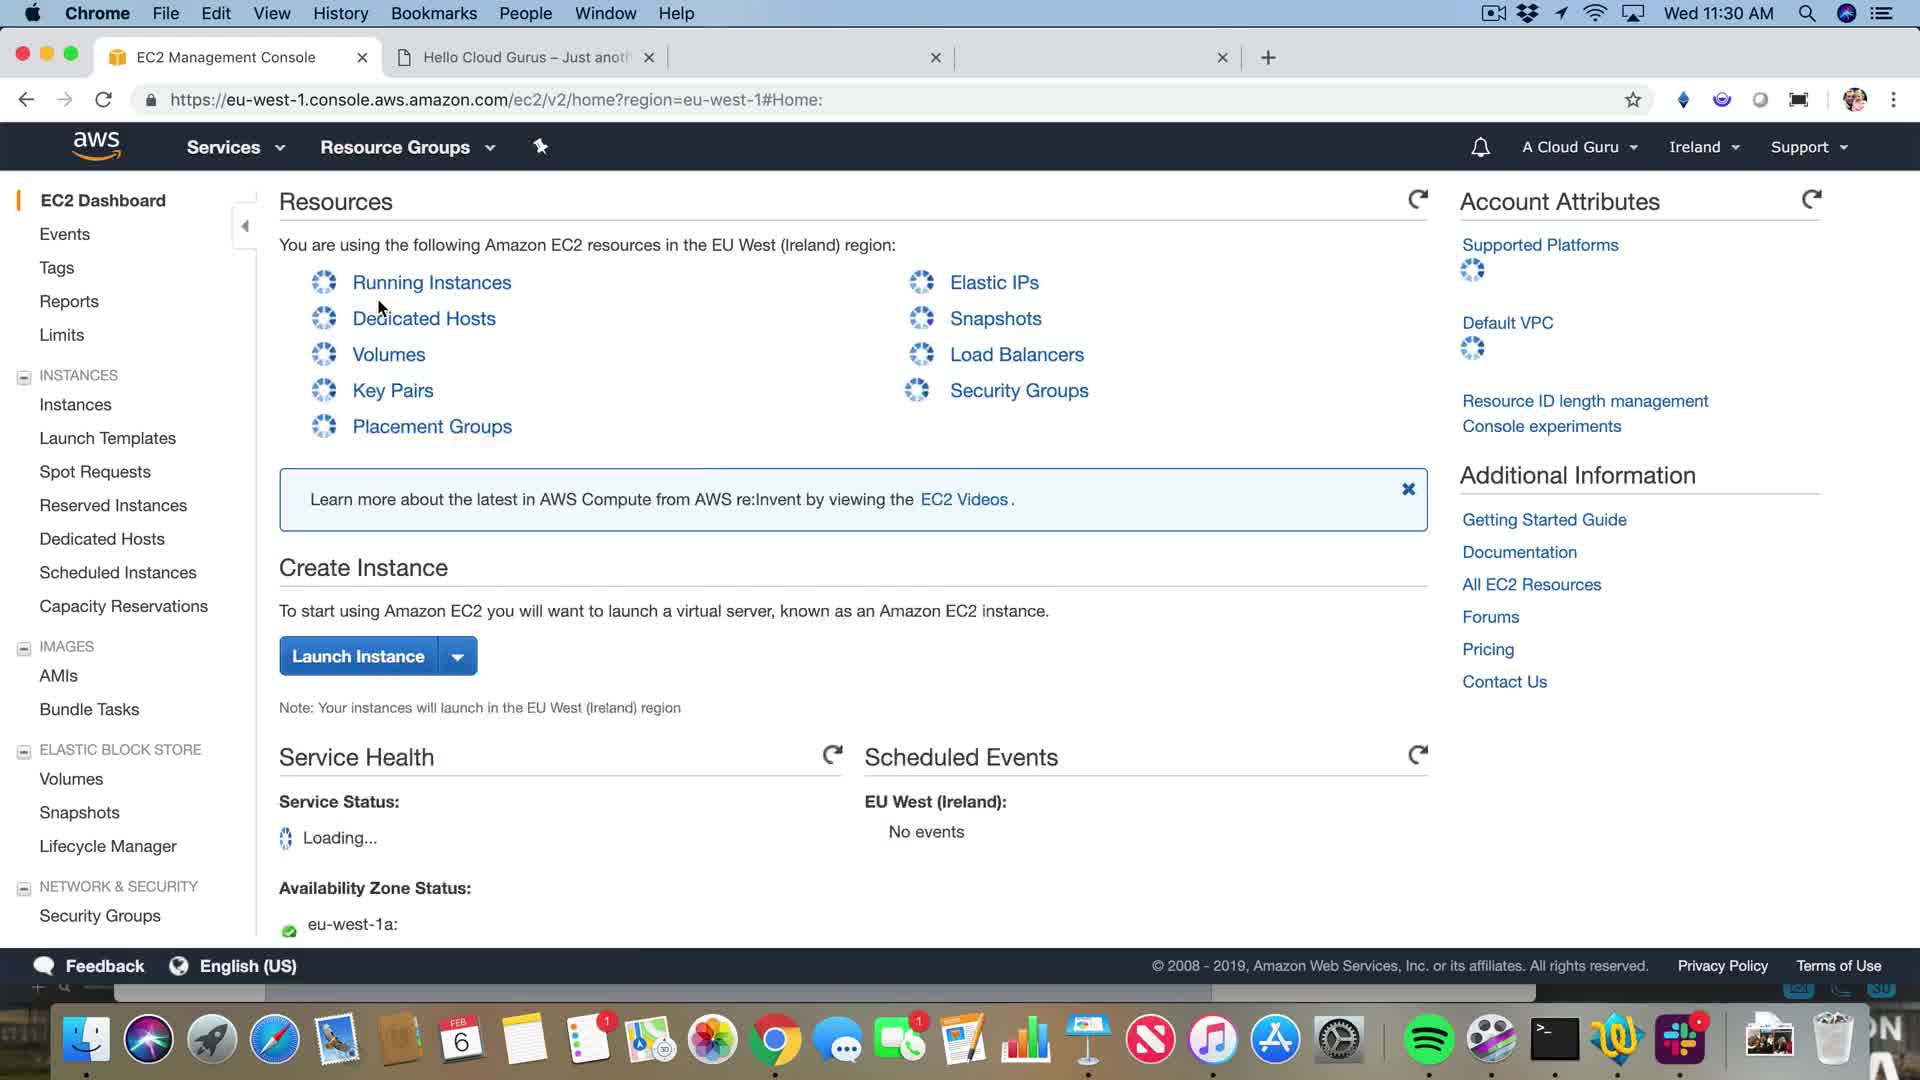Open the Launch Instance dropdown arrow
Screen dimensions: 1920x1080
coord(457,657)
